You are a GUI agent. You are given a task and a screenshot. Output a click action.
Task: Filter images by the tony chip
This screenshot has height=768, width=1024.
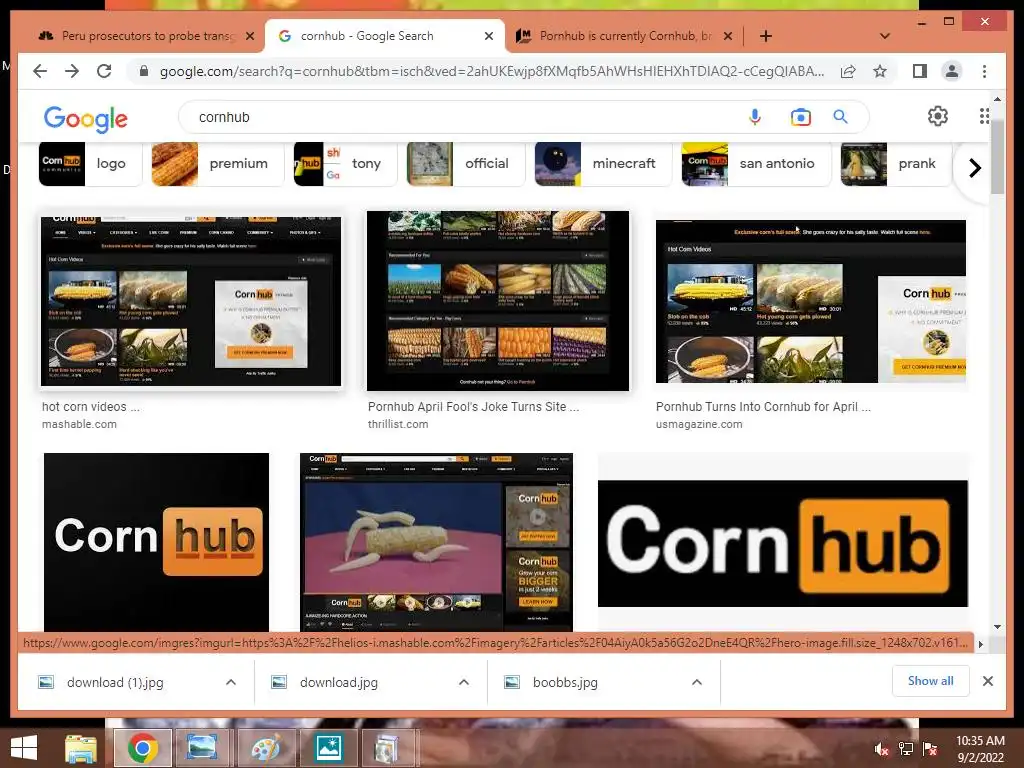click(344, 163)
